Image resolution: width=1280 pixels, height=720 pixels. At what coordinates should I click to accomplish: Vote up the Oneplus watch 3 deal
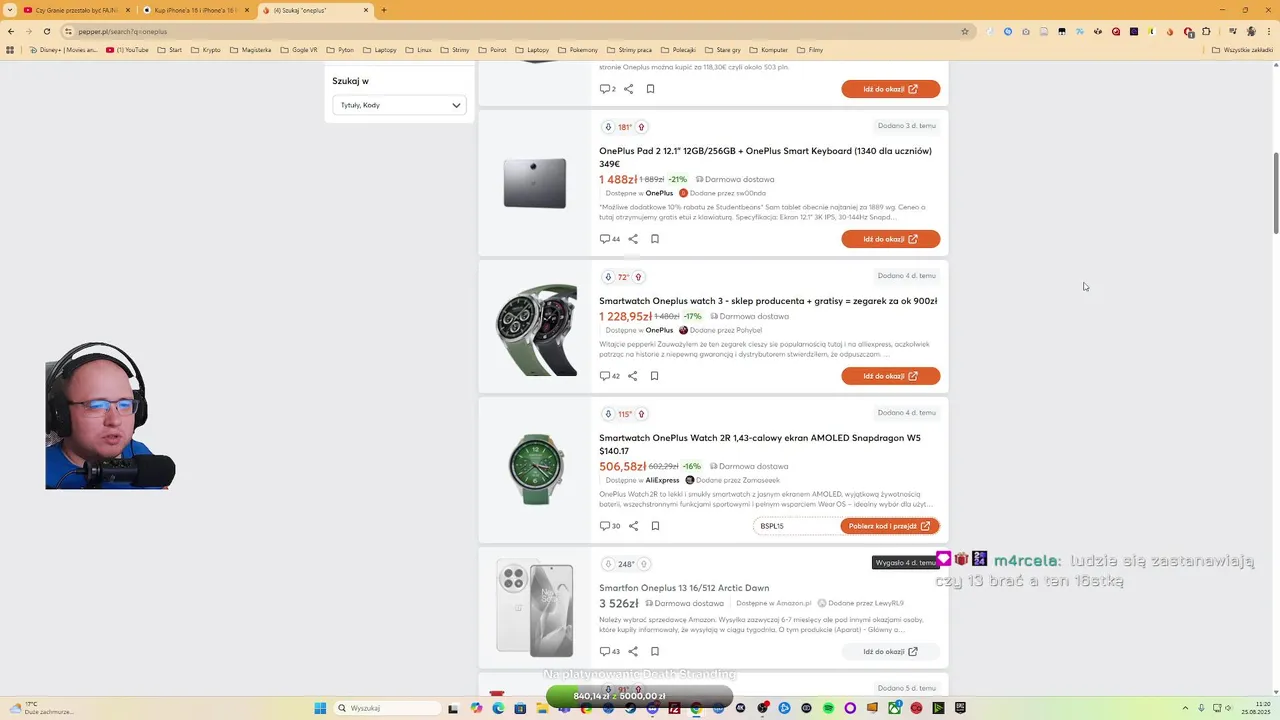click(638, 277)
